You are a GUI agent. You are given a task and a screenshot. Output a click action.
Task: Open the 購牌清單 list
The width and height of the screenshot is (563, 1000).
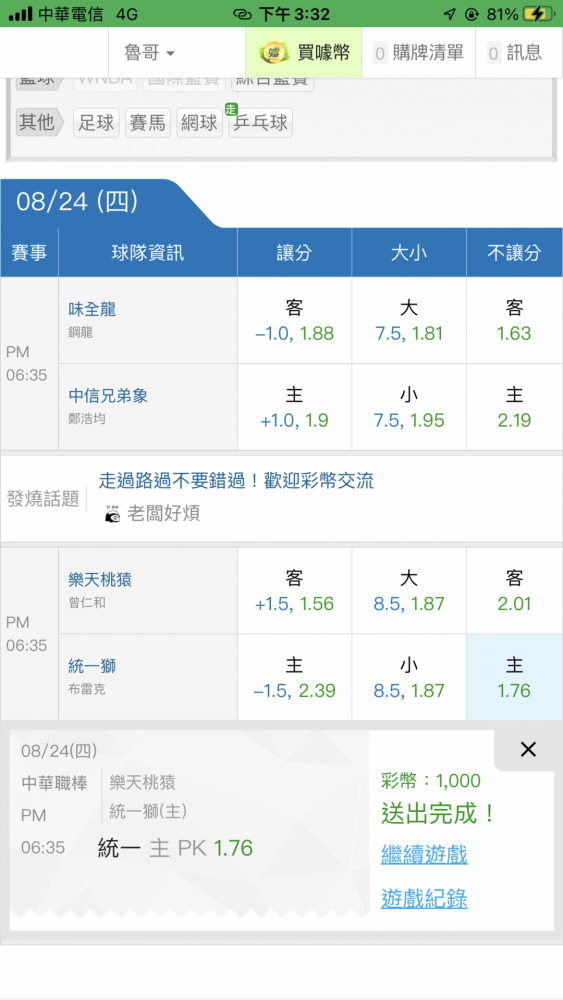418,53
